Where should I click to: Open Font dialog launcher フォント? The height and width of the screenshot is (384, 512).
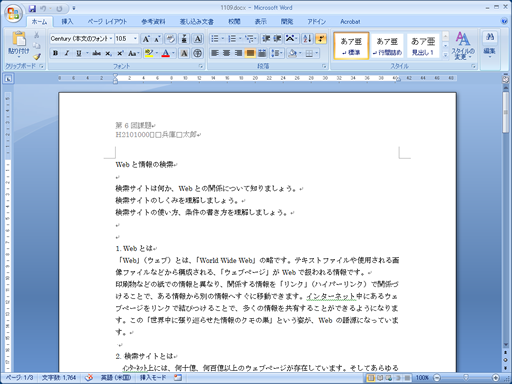201,66
